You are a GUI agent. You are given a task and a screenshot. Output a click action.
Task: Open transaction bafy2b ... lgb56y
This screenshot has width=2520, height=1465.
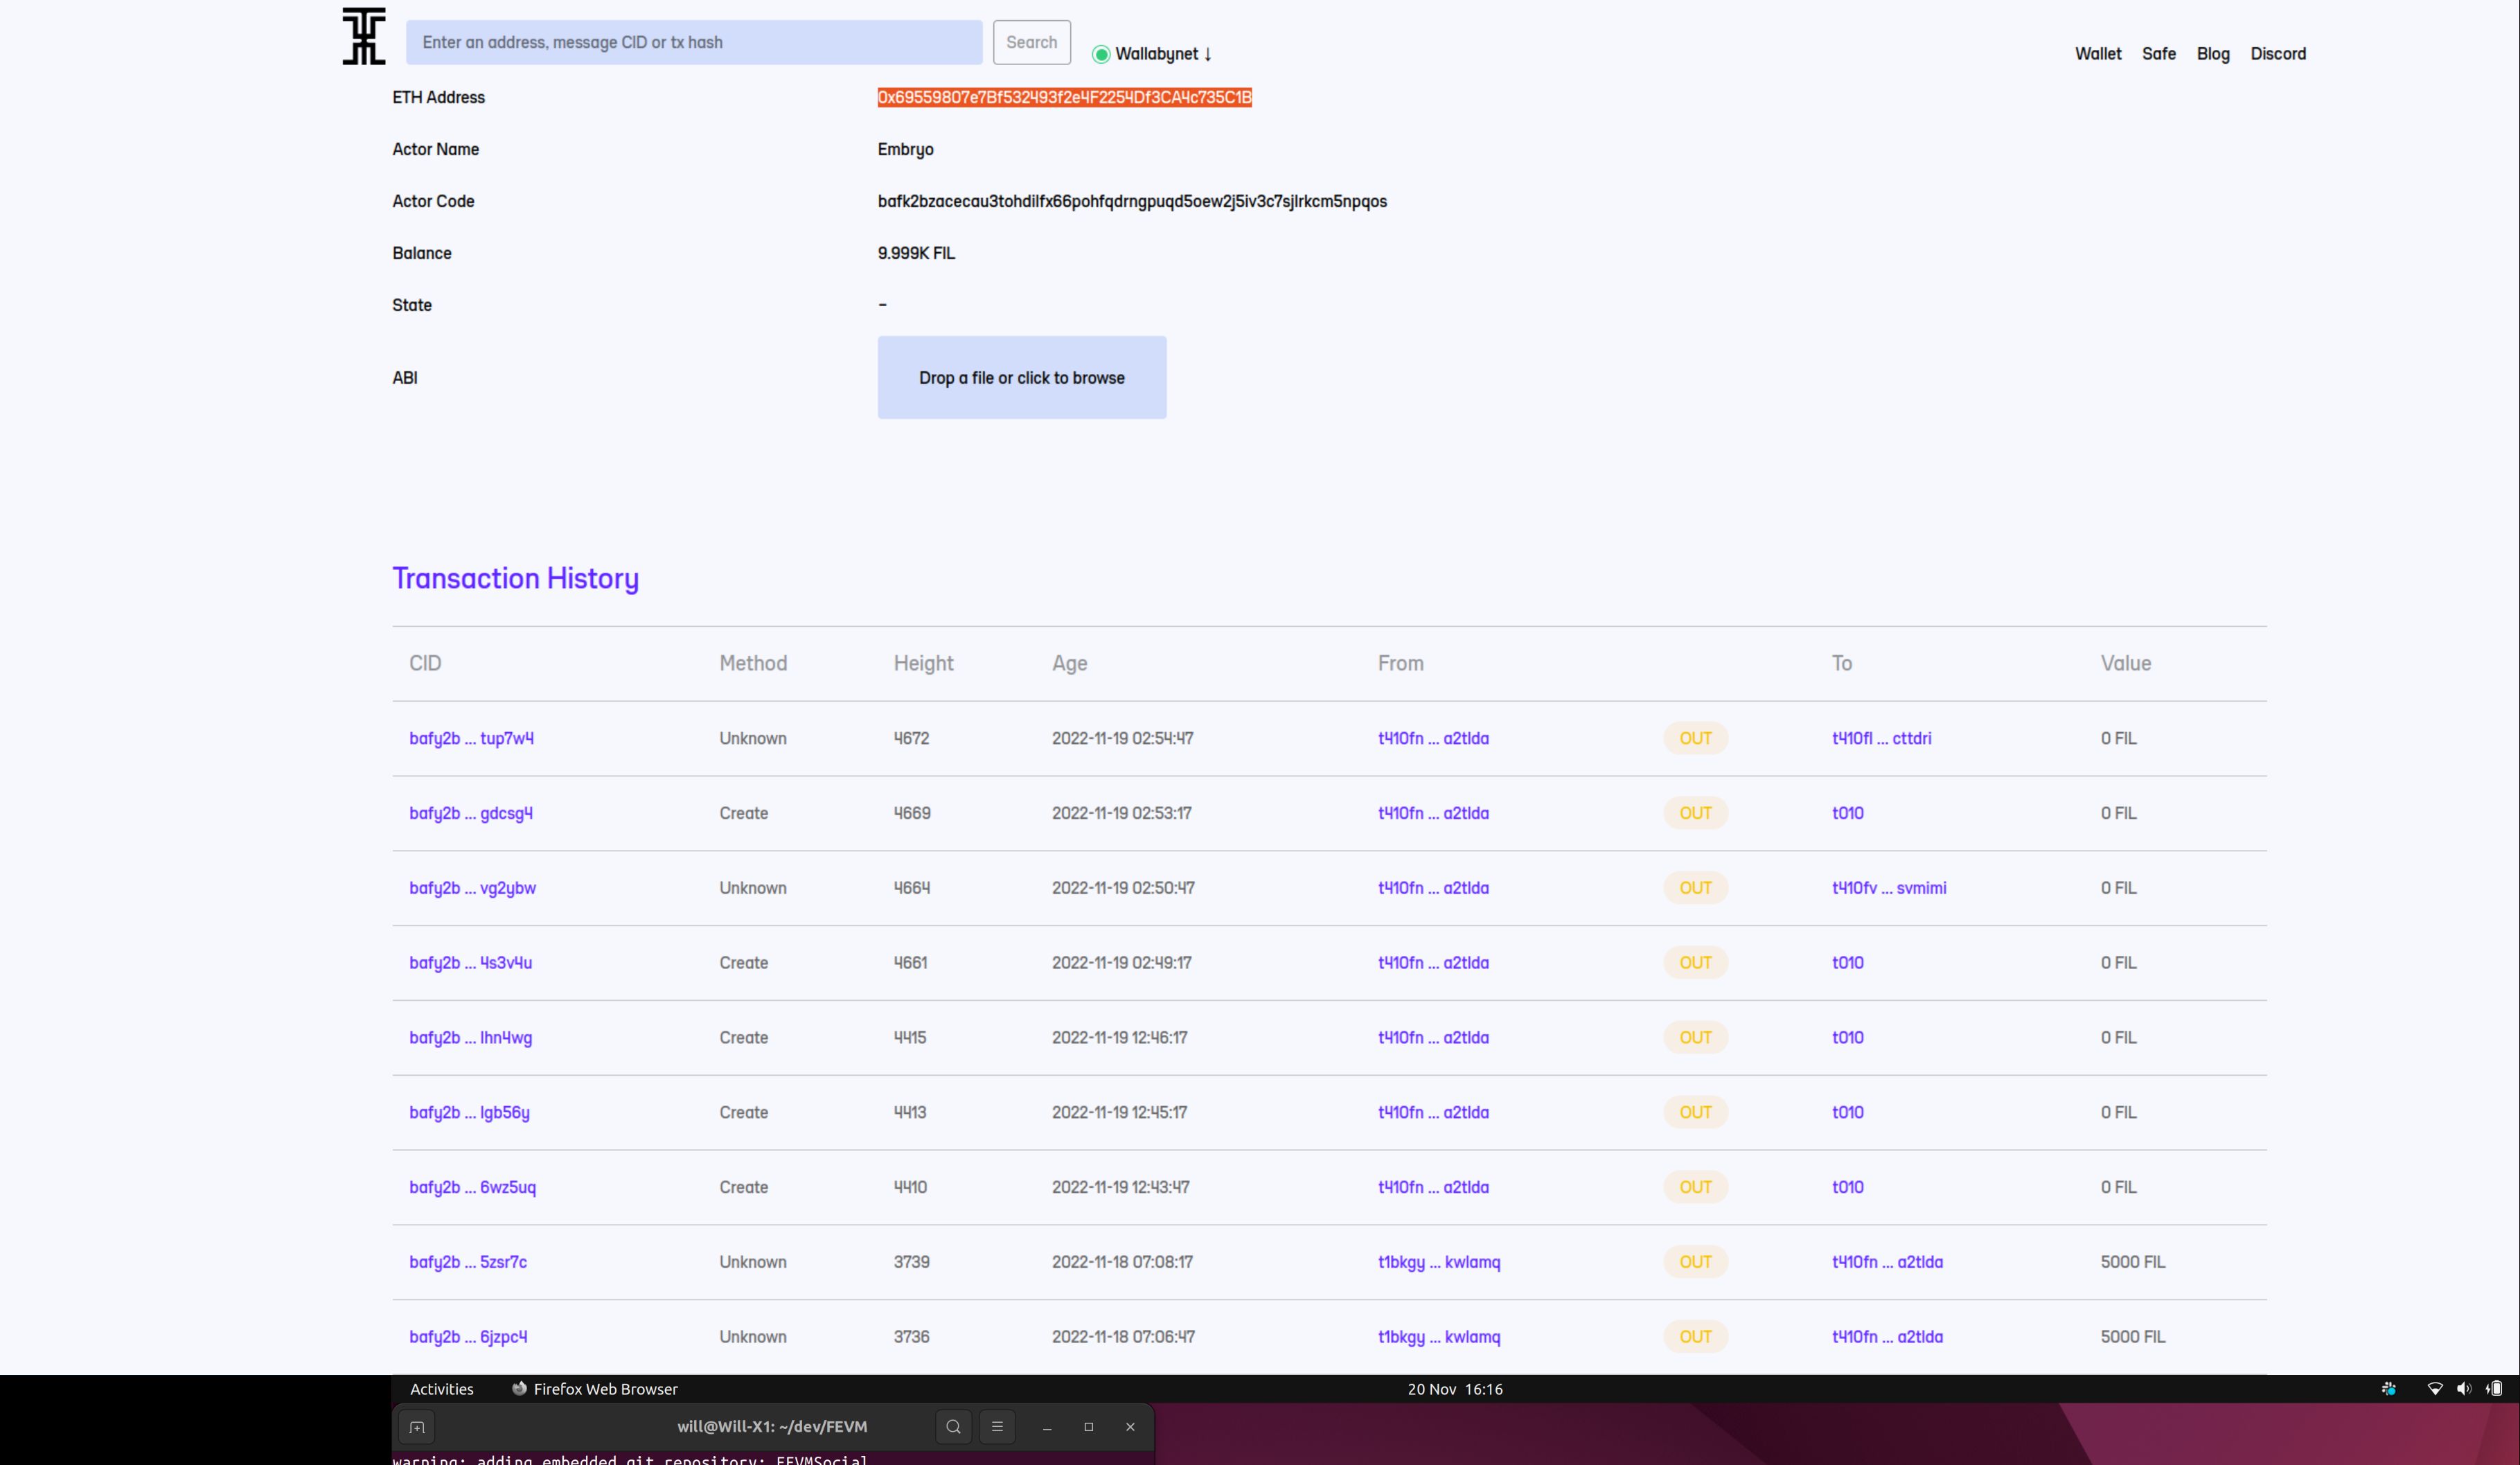(469, 1112)
